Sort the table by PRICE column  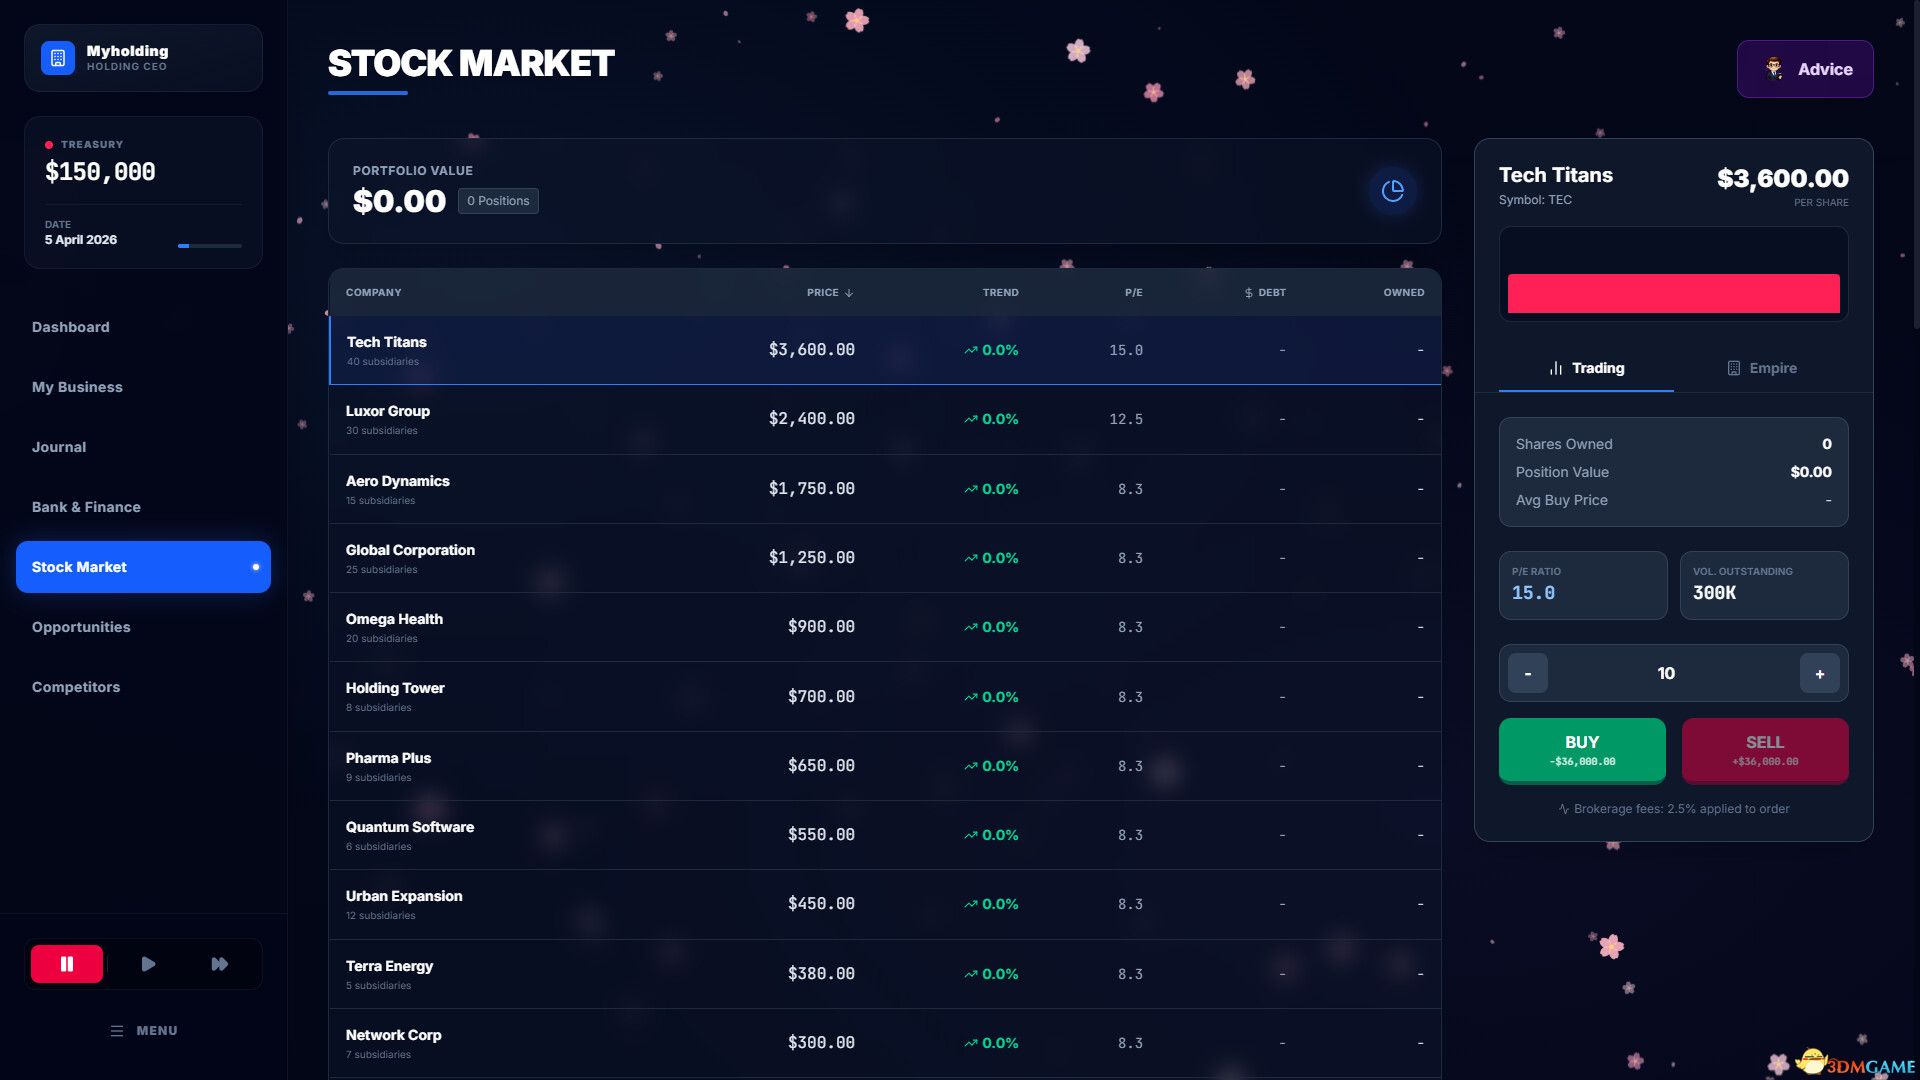tap(830, 293)
